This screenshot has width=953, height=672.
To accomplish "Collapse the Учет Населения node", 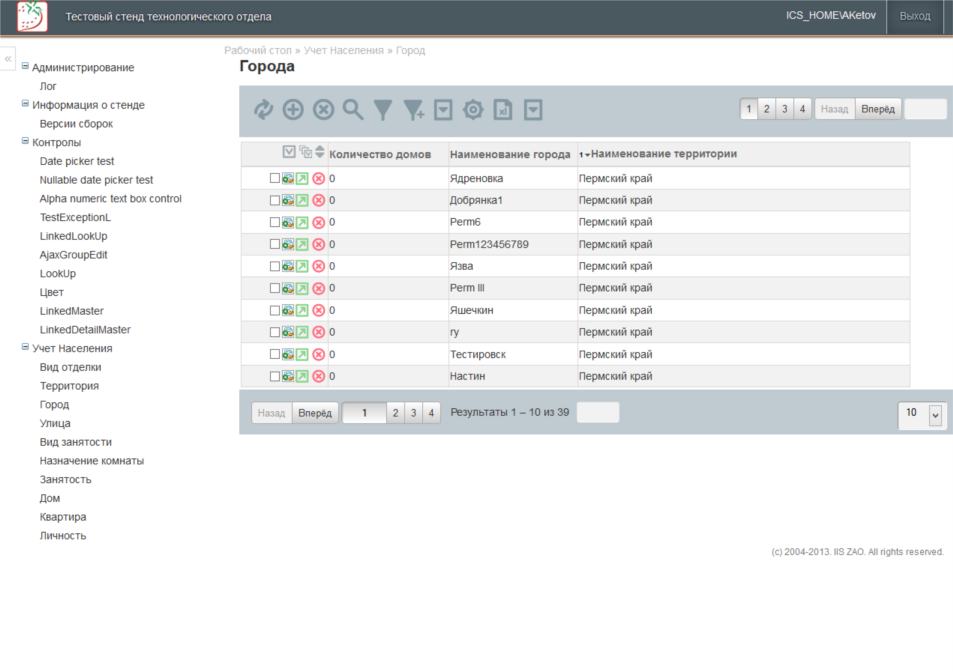I will coord(25,347).
